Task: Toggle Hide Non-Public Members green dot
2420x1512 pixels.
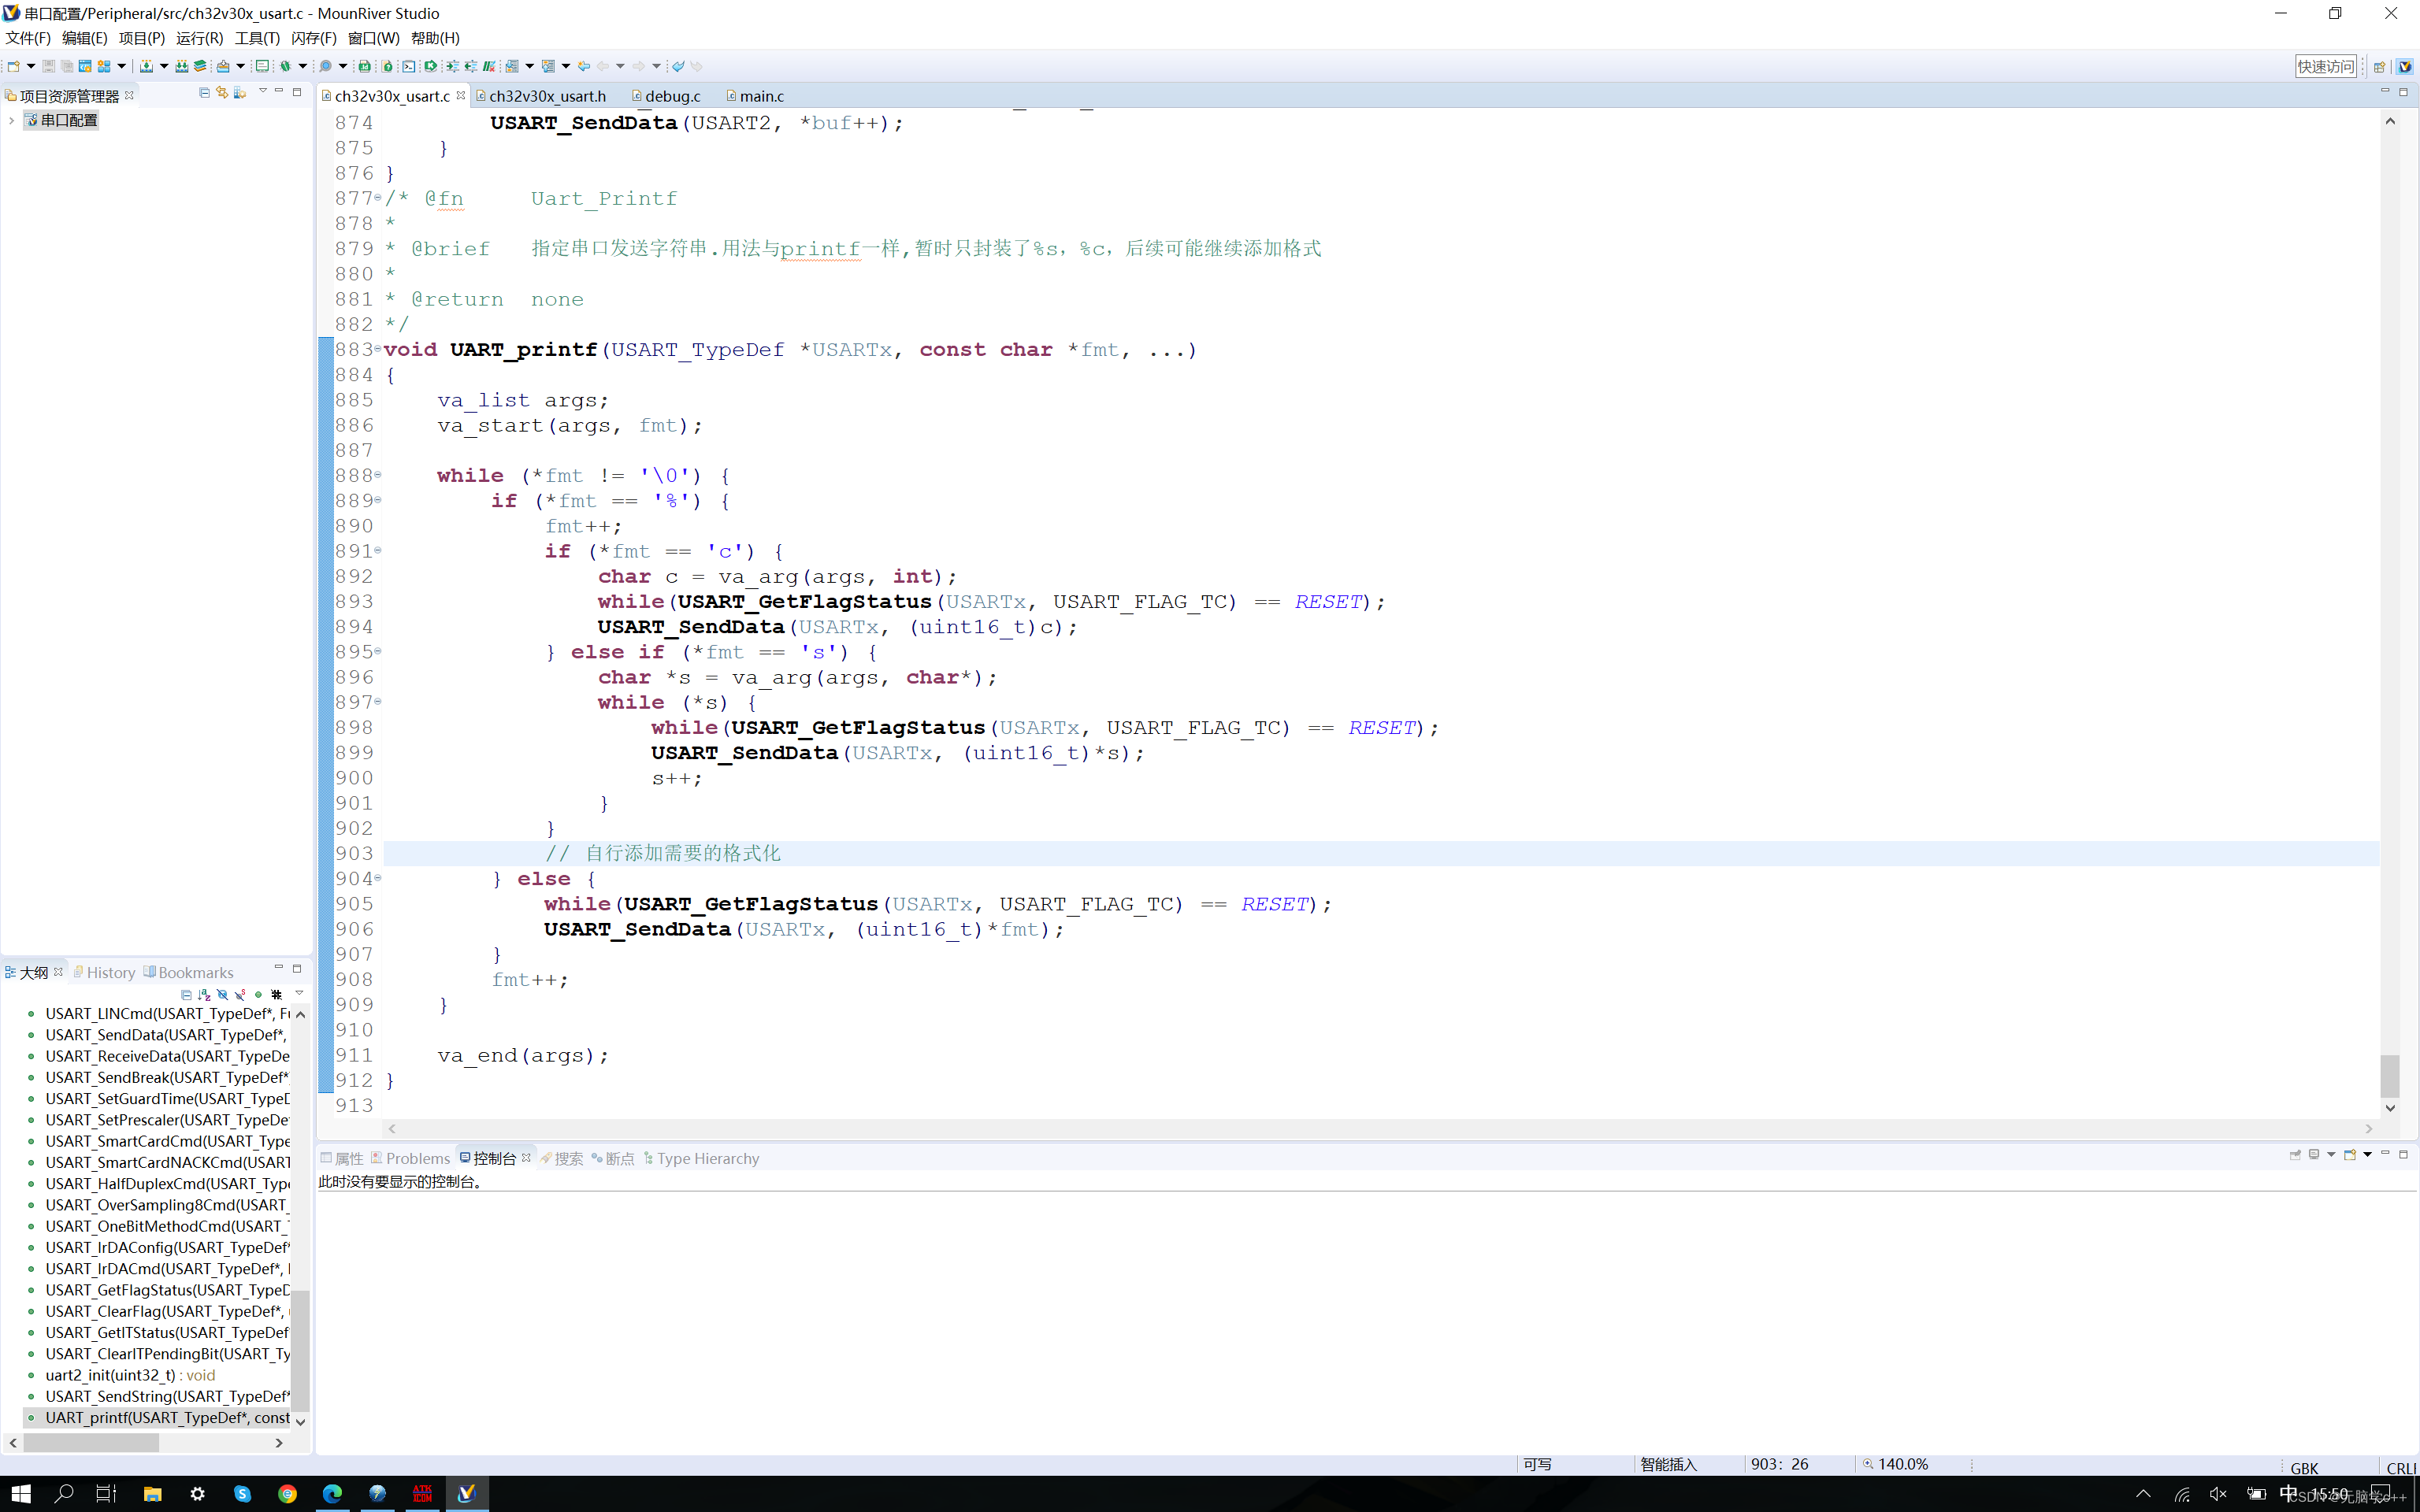Action: pos(258,995)
